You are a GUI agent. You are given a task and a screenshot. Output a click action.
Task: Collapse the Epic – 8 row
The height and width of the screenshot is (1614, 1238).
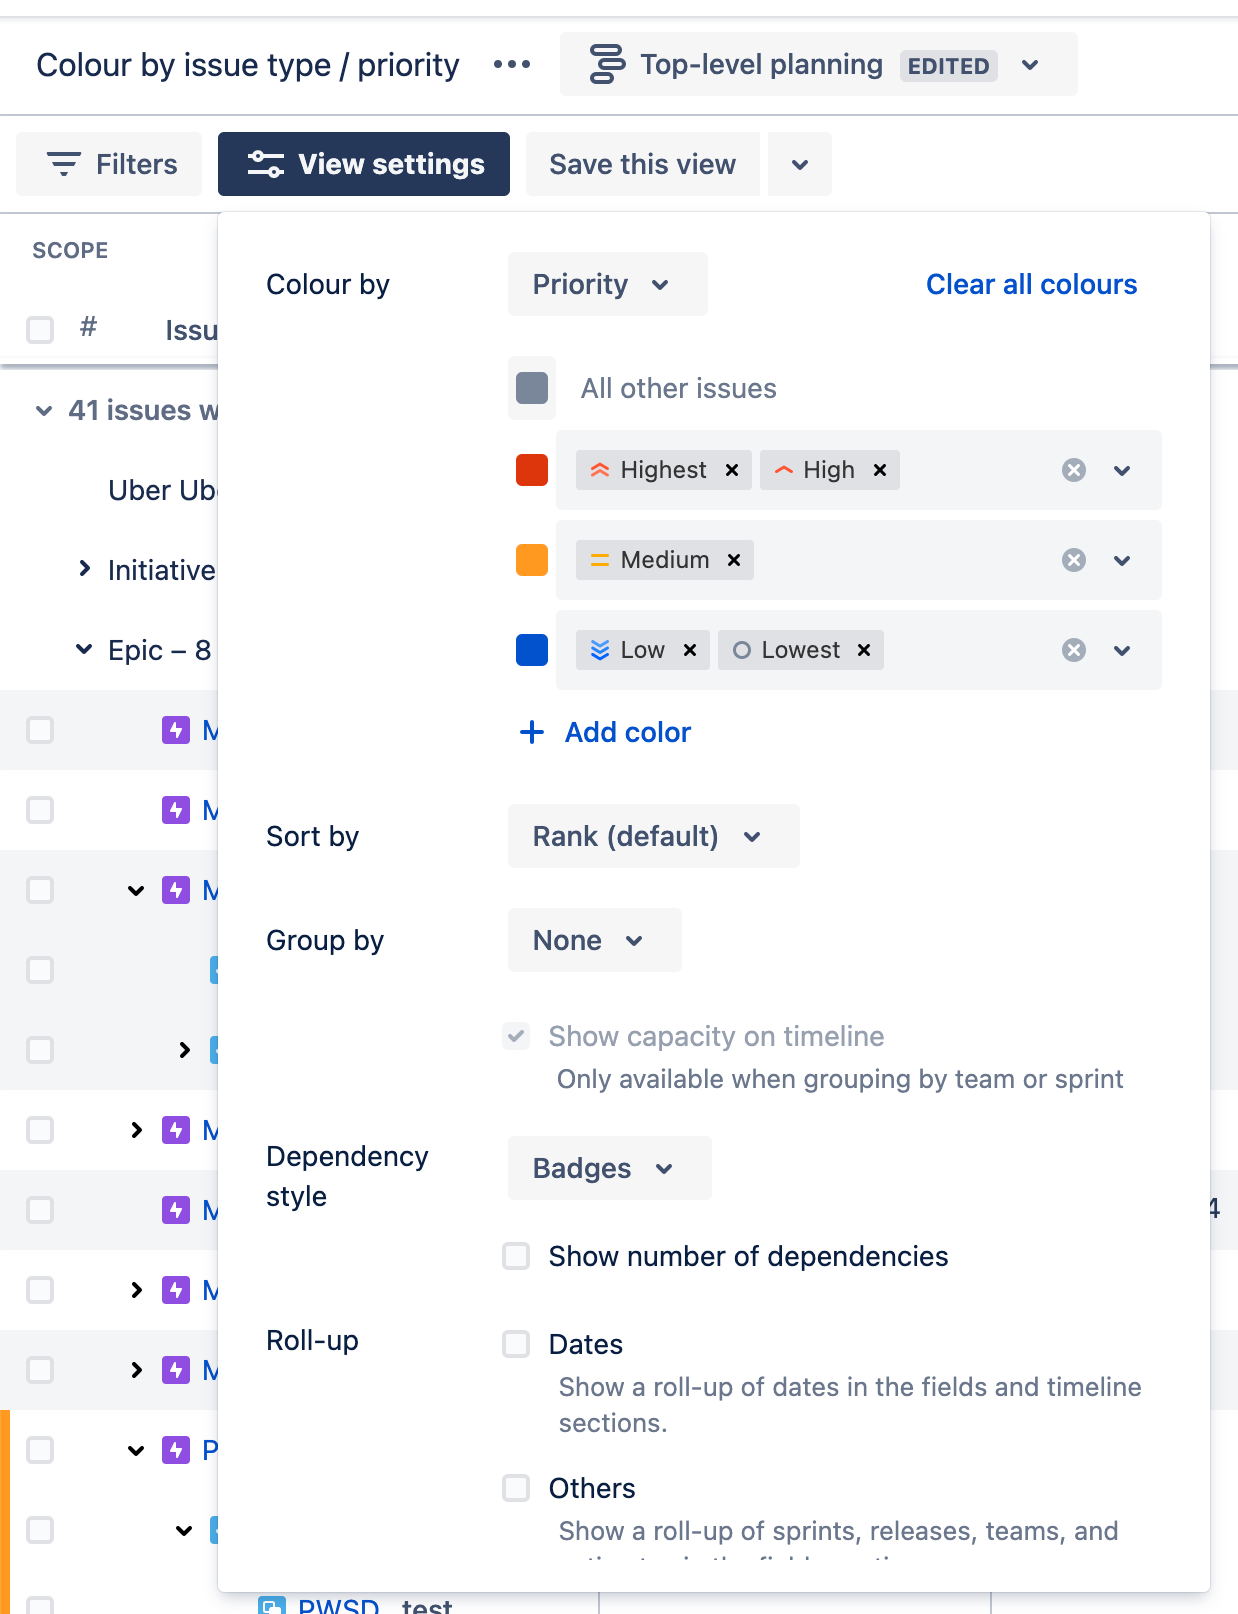click(85, 649)
